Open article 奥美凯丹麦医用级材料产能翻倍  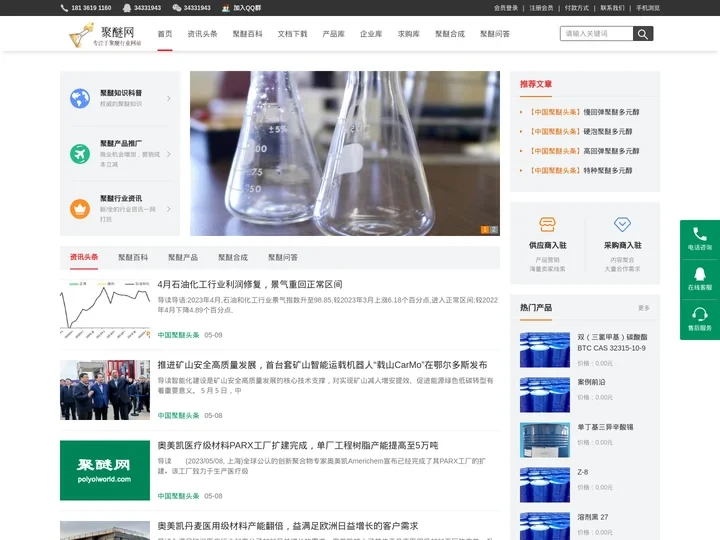[x=288, y=526]
